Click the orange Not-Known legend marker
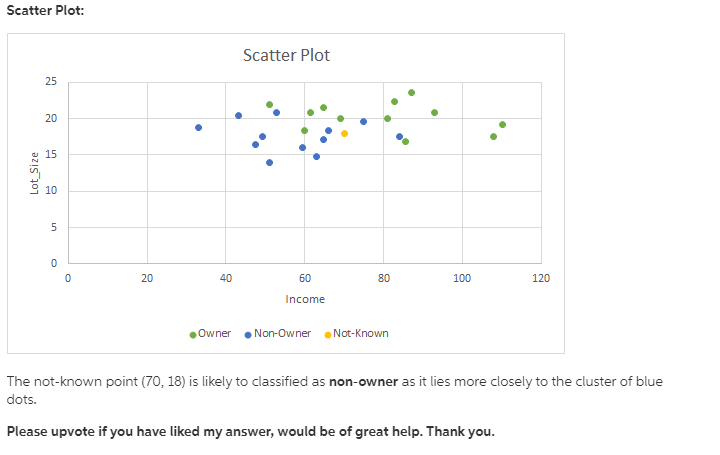The width and height of the screenshot is (720, 455). 328,334
